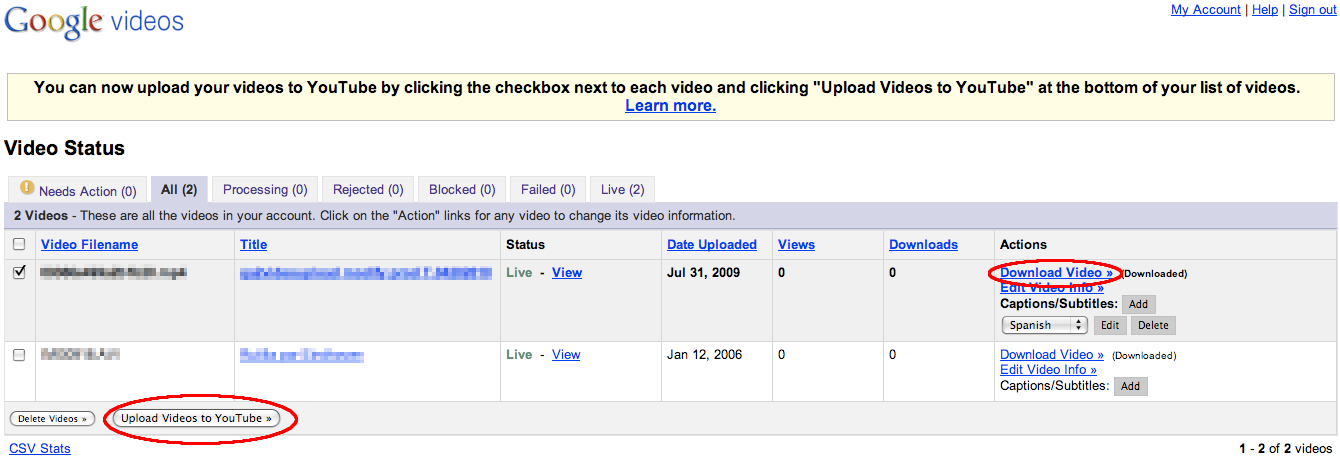Uncheck the Jul 31, 2009 video checkbox
1340x460 pixels.
[19, 273]
